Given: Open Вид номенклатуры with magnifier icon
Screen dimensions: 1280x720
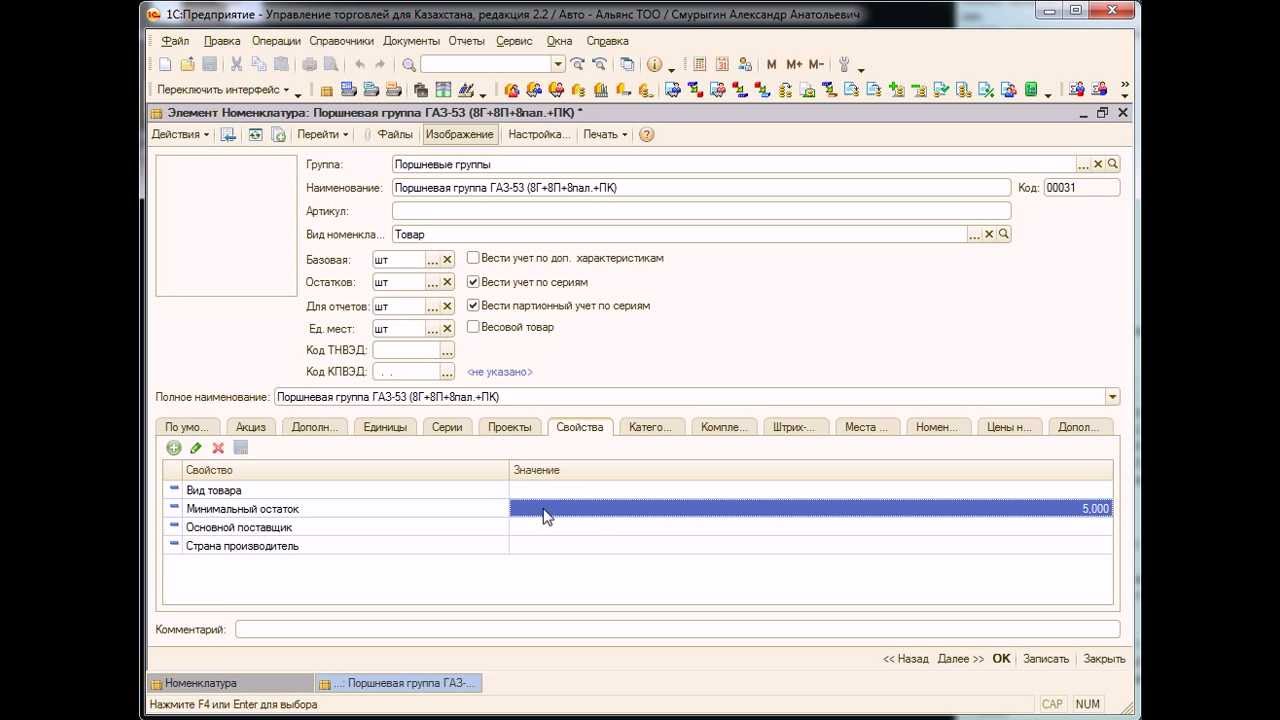Looking at the screenshot, I should (1004, 234).
